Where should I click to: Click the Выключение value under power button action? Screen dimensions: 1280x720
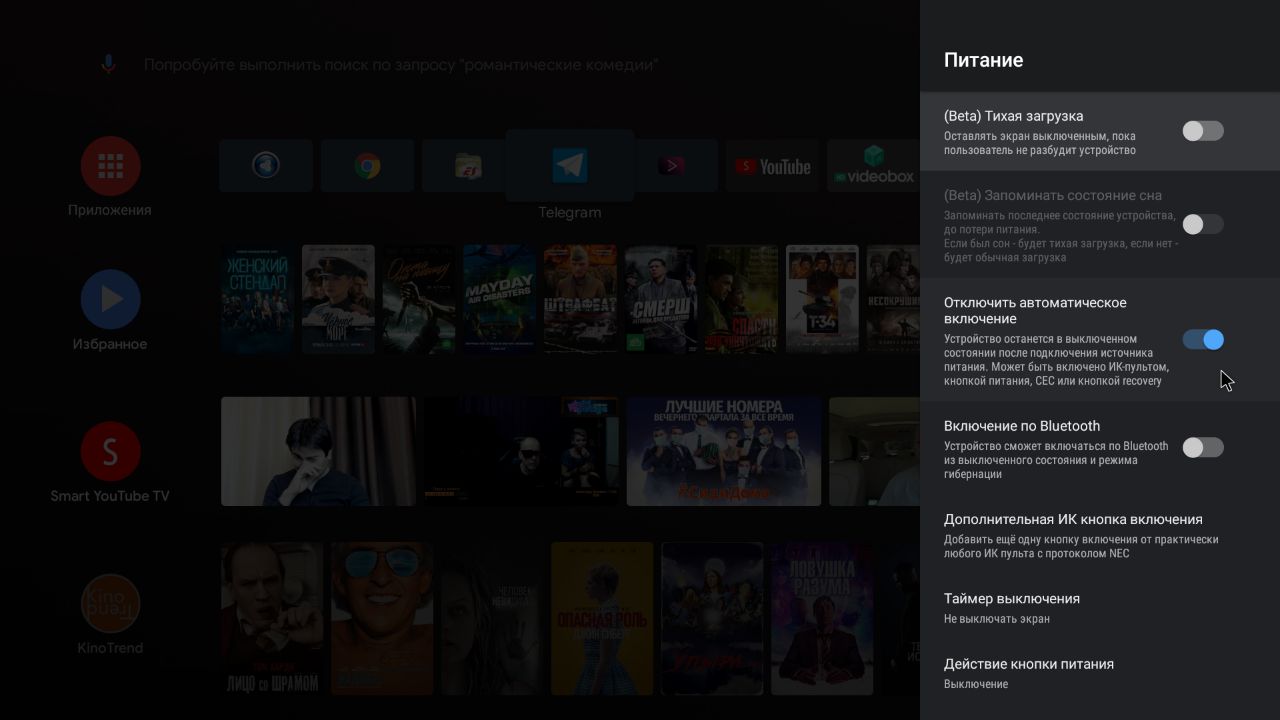(976, 684)
